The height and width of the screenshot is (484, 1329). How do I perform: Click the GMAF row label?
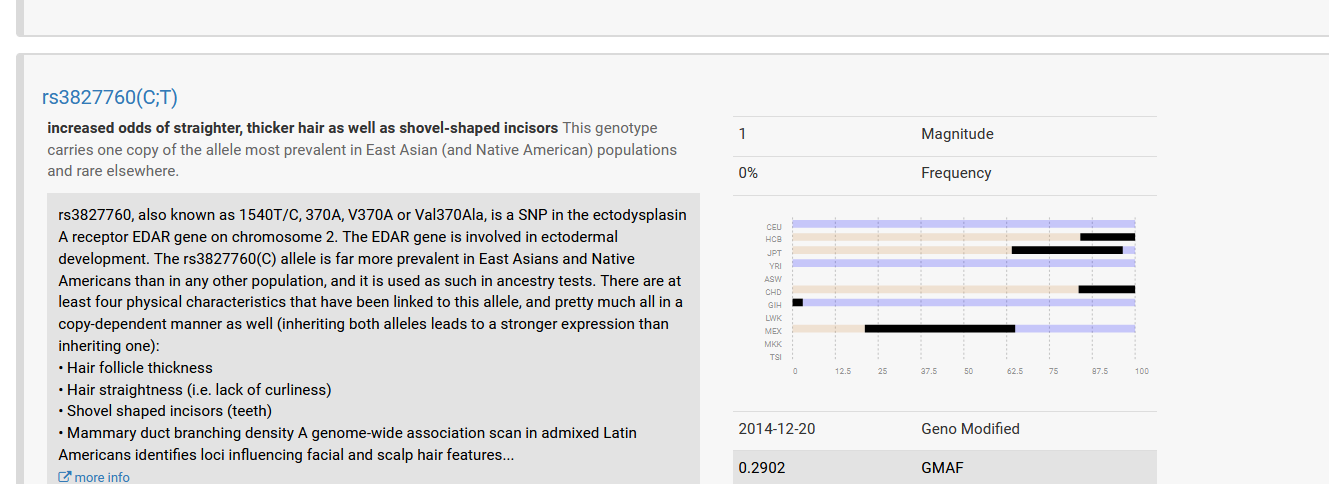[942, 468]
